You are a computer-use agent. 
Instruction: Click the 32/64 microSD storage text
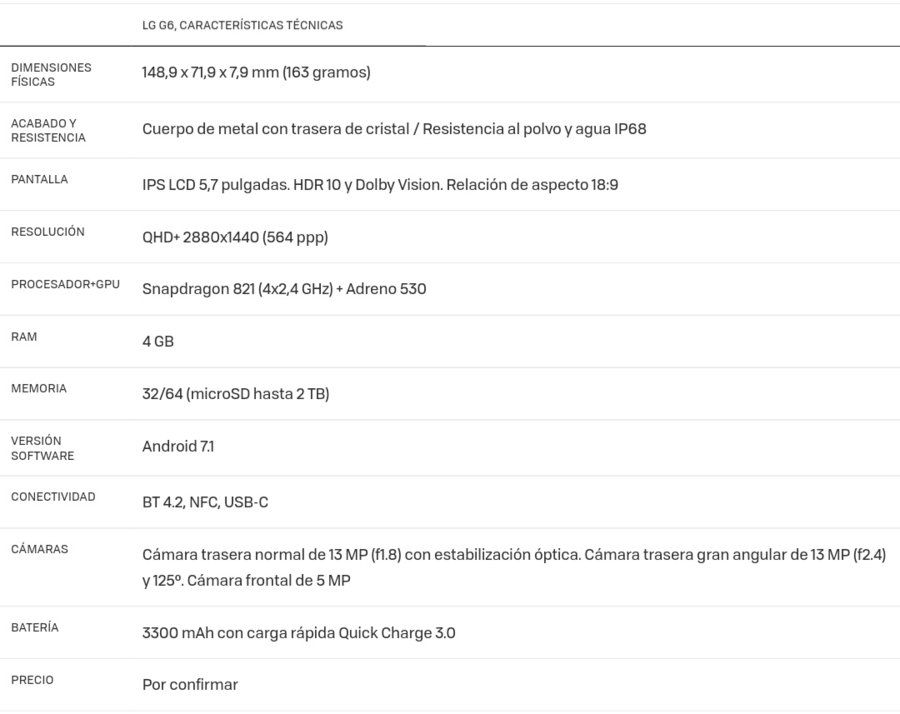[235, 394]
